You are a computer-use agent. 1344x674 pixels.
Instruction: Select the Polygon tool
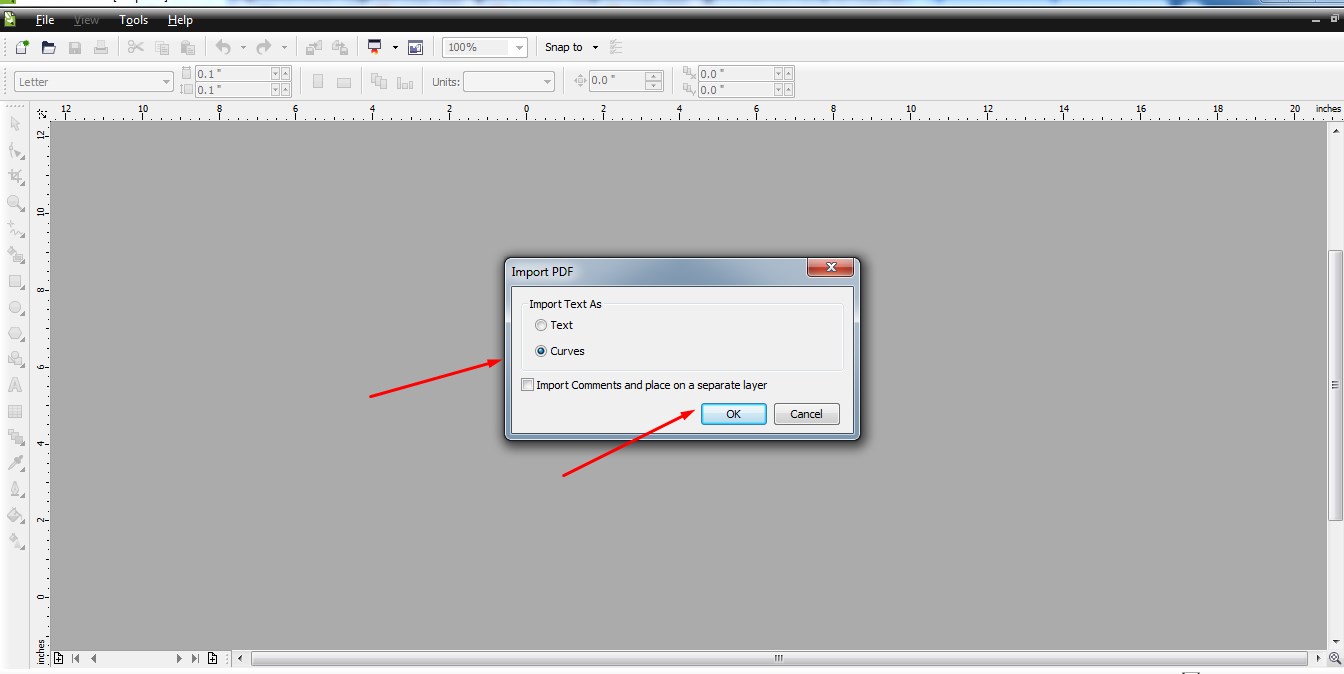coord(15,333)
